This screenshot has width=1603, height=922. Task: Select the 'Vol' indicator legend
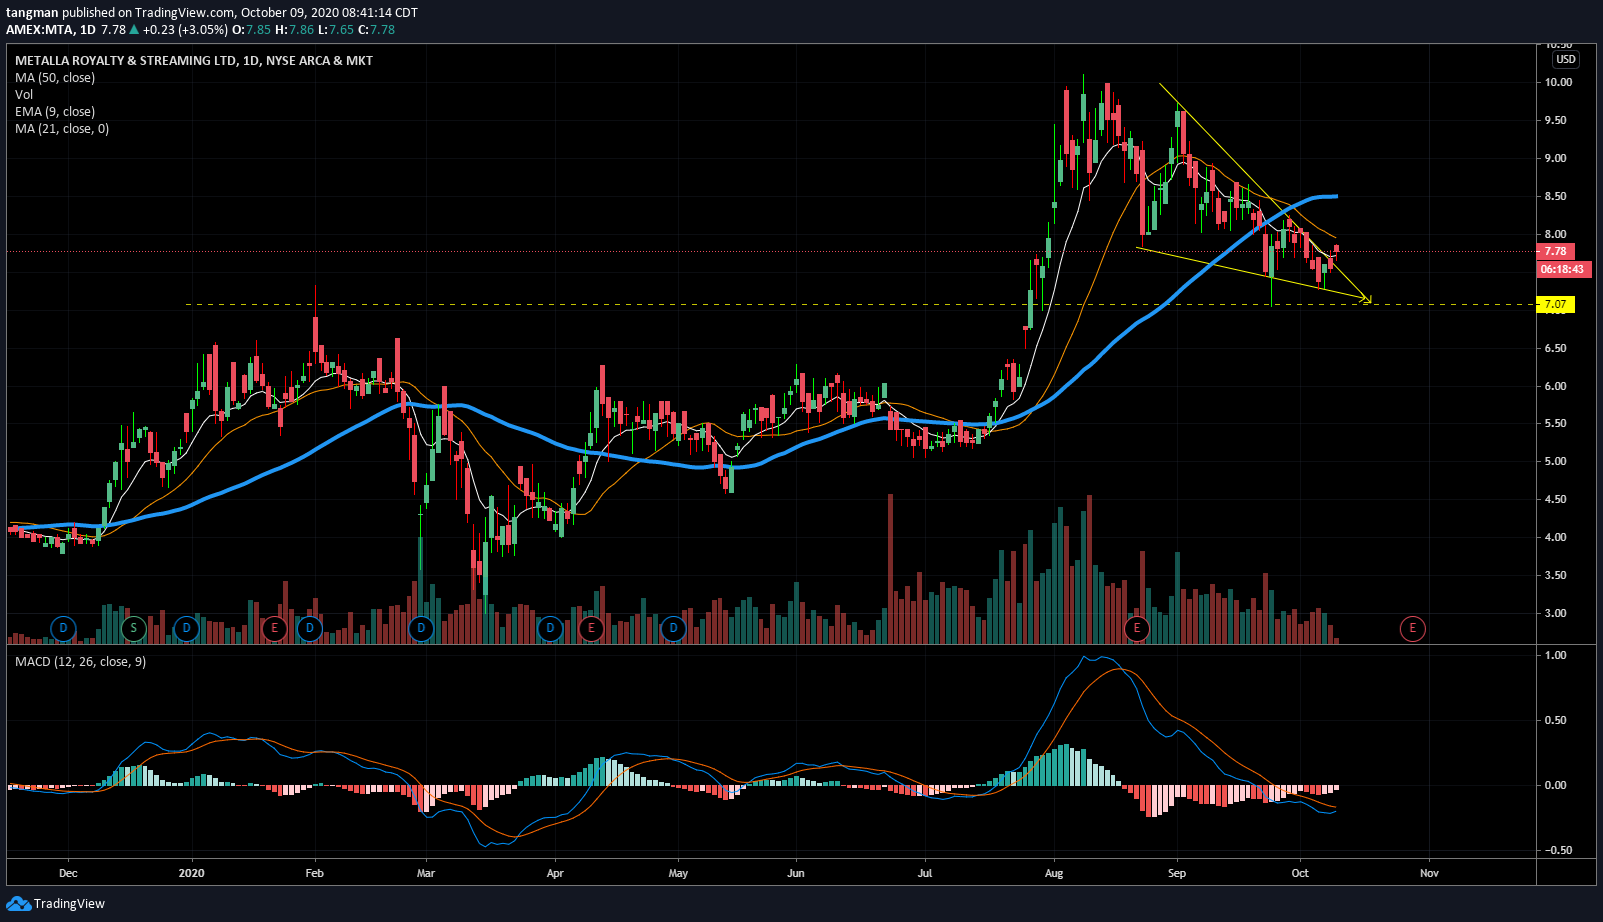(24, 95)
